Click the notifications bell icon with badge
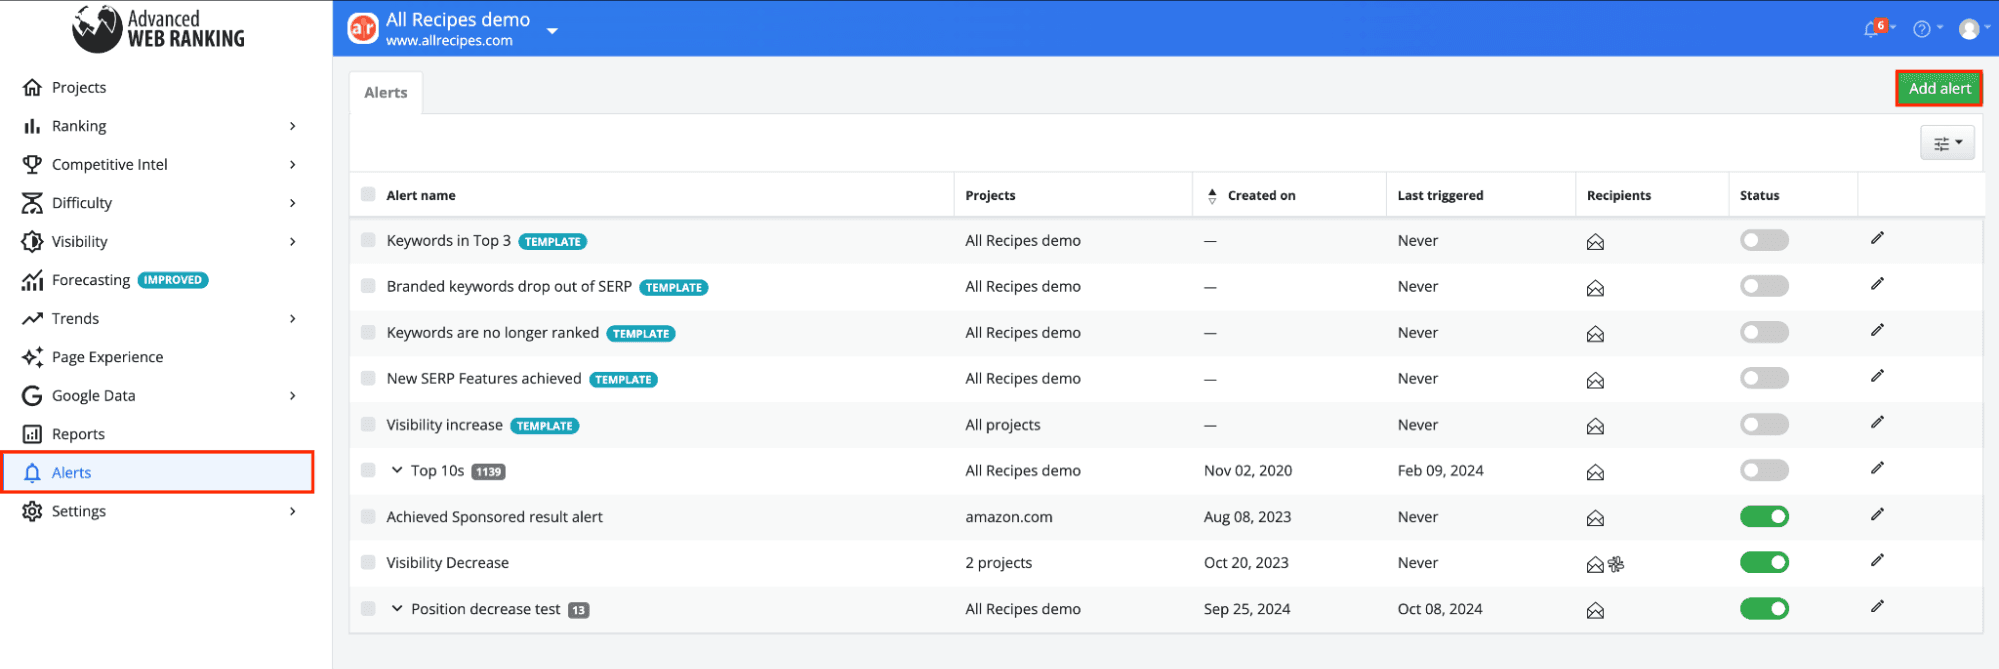The image size is (1999, 669). pyautogui.click(x=1875, y=28)
